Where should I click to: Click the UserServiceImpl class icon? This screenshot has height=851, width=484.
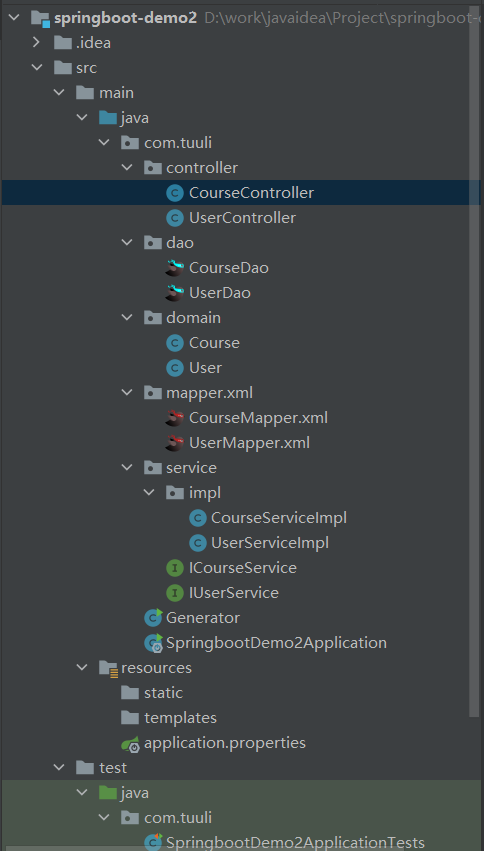click(198, 543)
